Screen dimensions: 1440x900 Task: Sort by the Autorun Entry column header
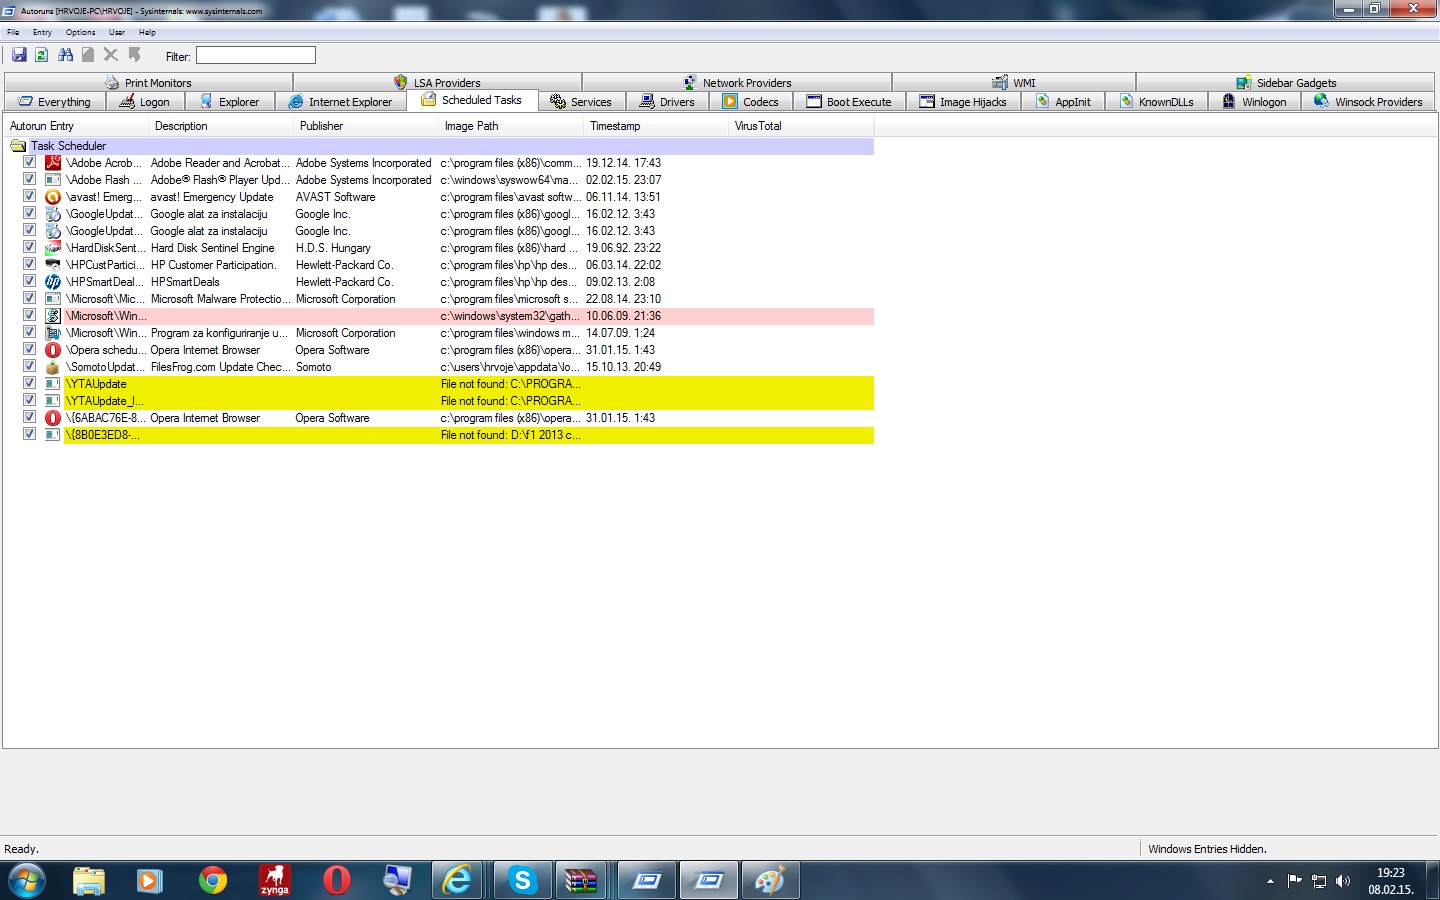(76, 126)
